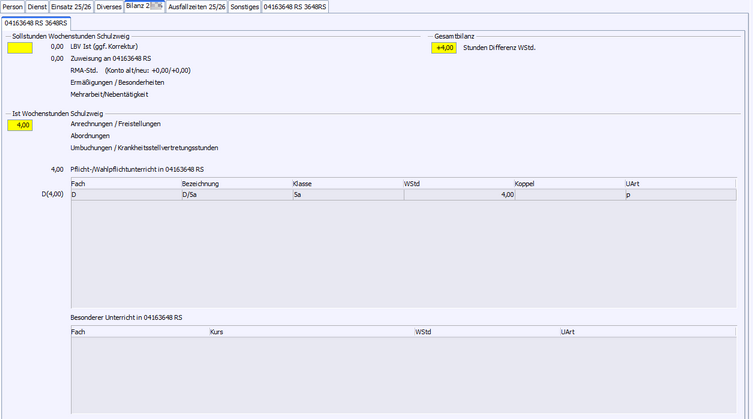753x419 pixels.
Task: Open the Sonstiges tab
Action: pos(244,7)
